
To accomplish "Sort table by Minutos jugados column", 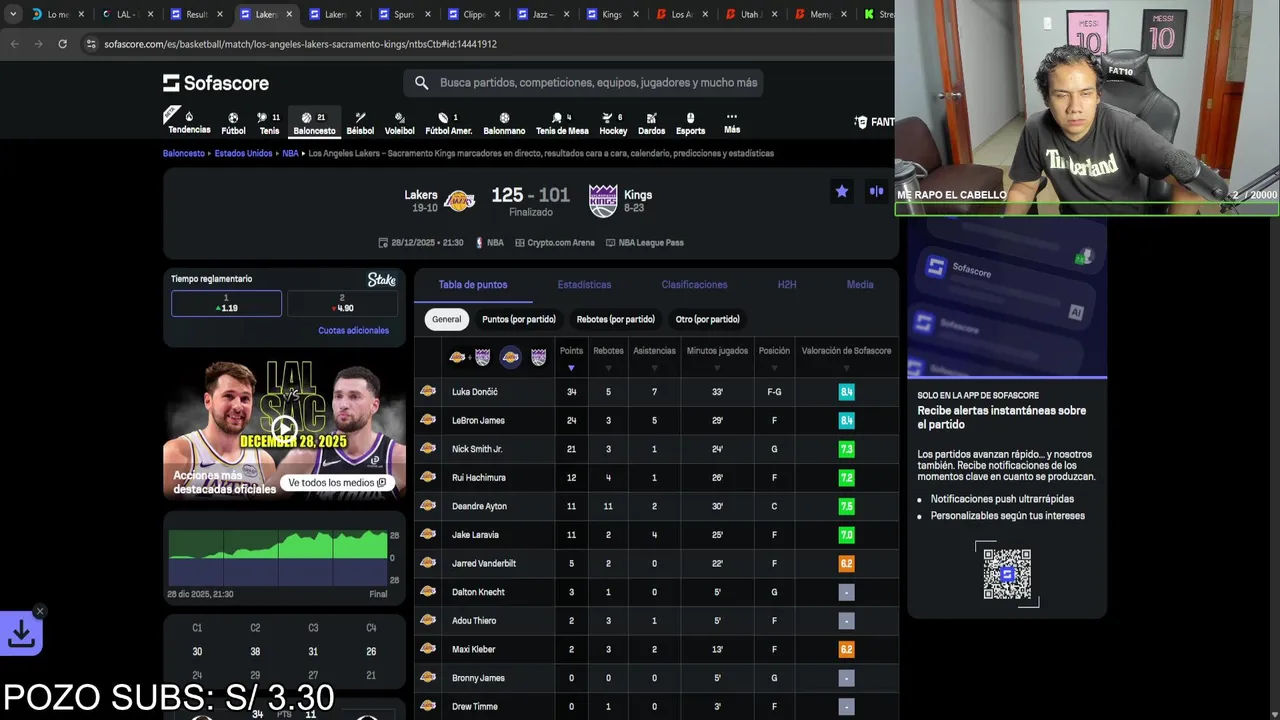I will point(717,357).
